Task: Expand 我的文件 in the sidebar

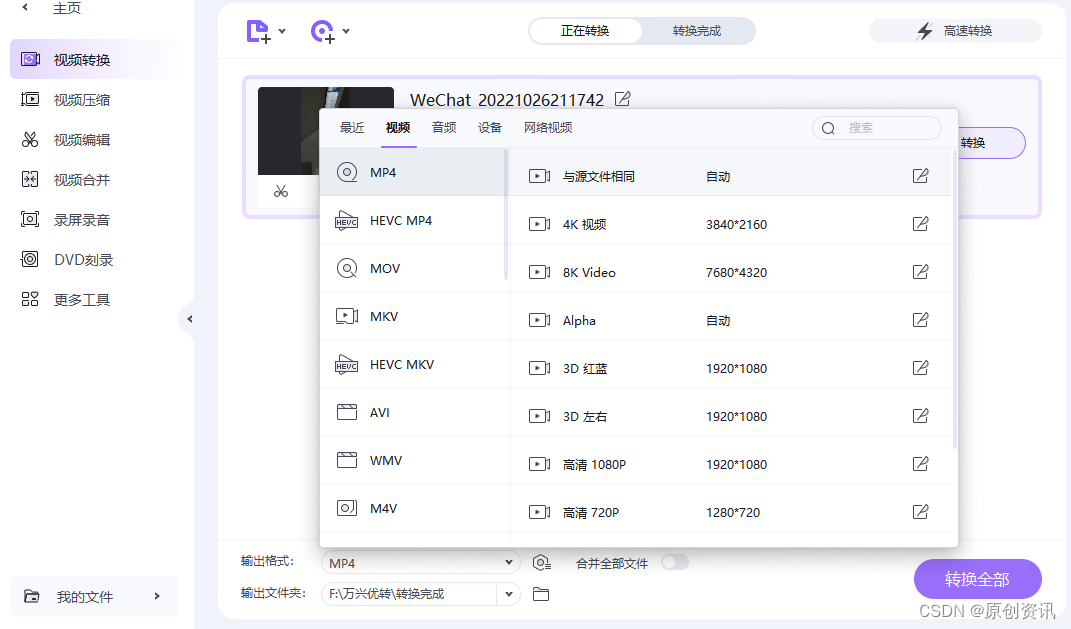Action: (94, 596)
